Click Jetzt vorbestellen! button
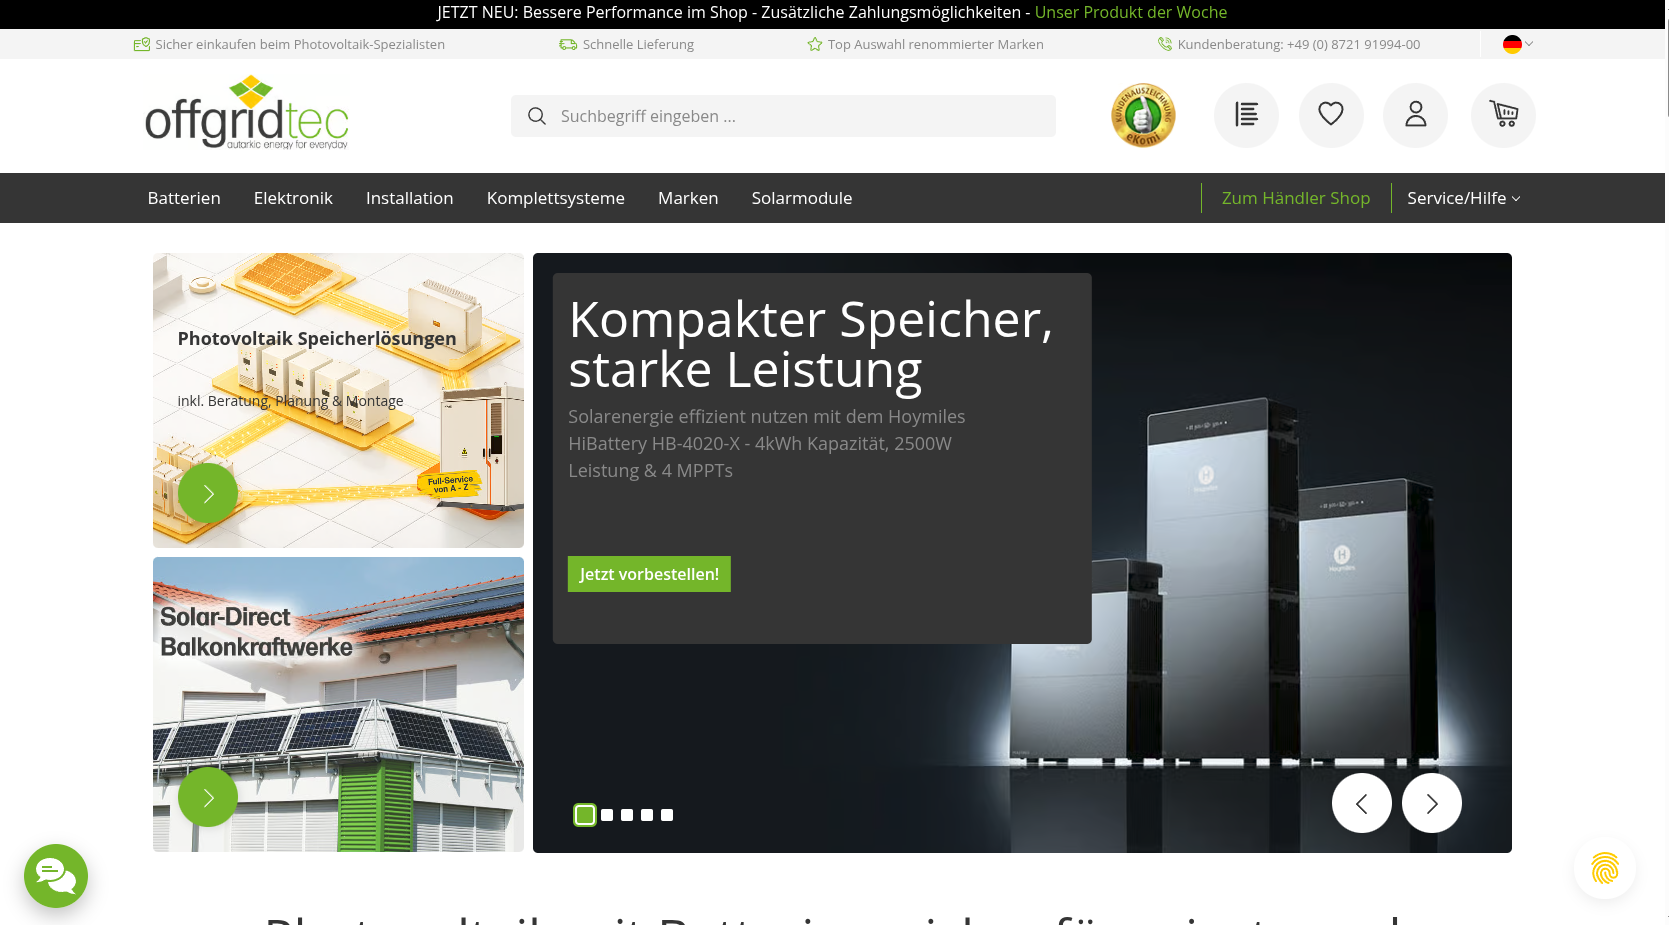Viewport: 1669px width, 925px height. tap(649, 574)
